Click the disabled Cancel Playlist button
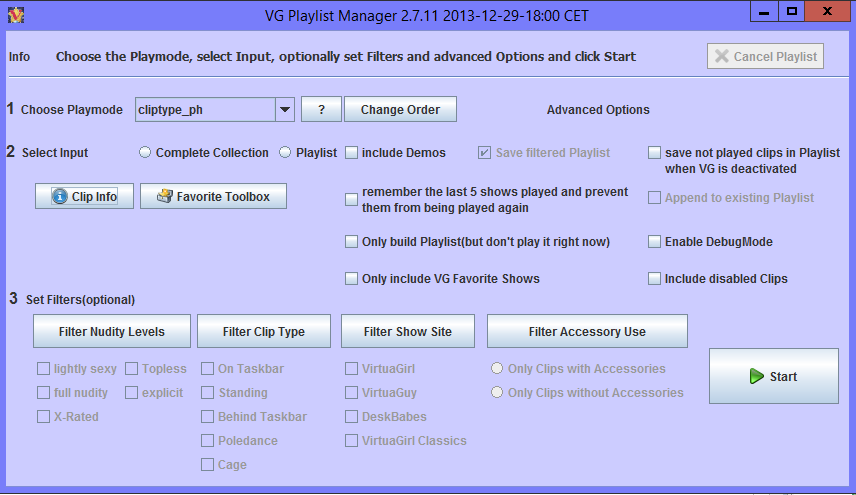The width and height of the screenshot is (856, 495). click(x=765, y=56)
